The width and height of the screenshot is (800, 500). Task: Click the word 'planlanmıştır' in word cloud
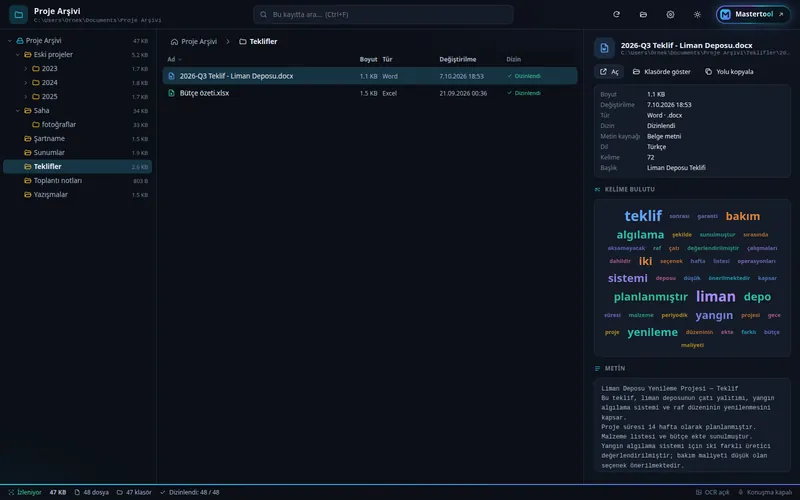651,297
